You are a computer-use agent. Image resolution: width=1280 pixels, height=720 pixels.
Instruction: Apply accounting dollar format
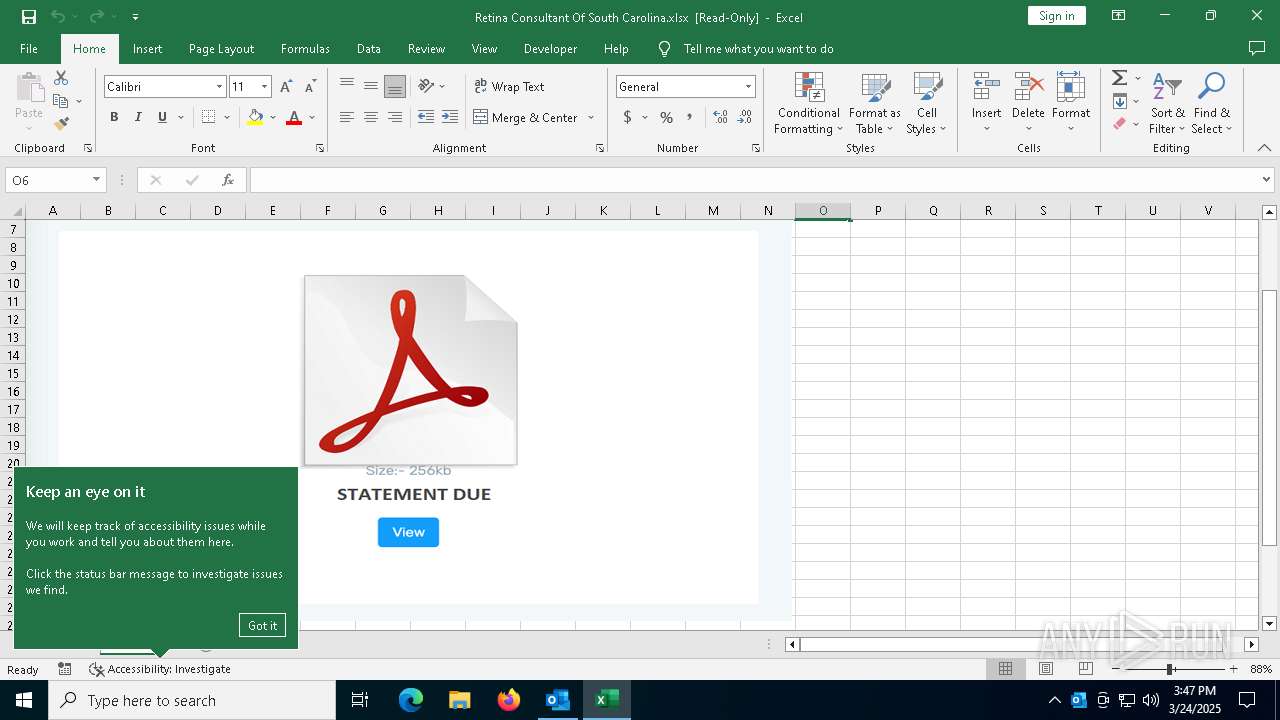627,117
